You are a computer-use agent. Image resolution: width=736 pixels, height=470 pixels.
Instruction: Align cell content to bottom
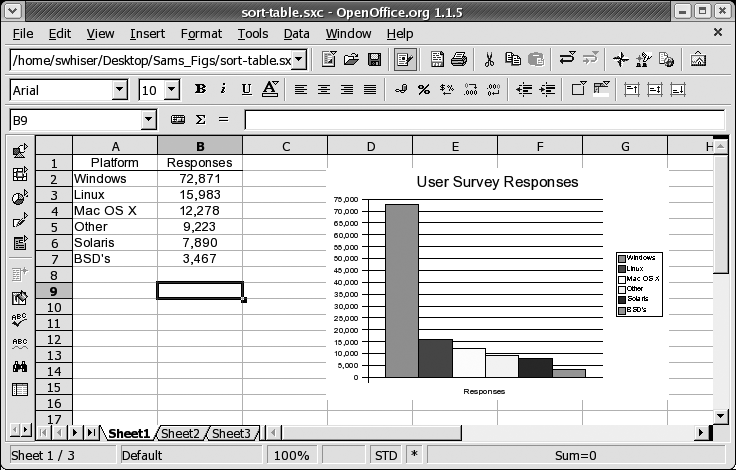678,89
